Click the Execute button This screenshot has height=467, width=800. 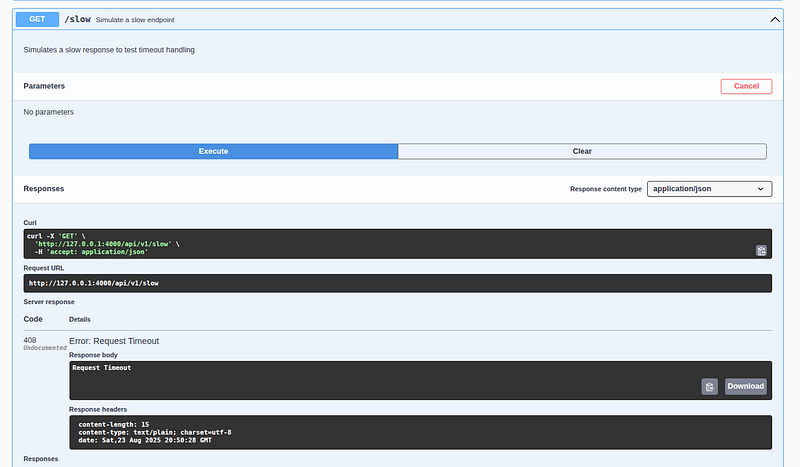213,151
